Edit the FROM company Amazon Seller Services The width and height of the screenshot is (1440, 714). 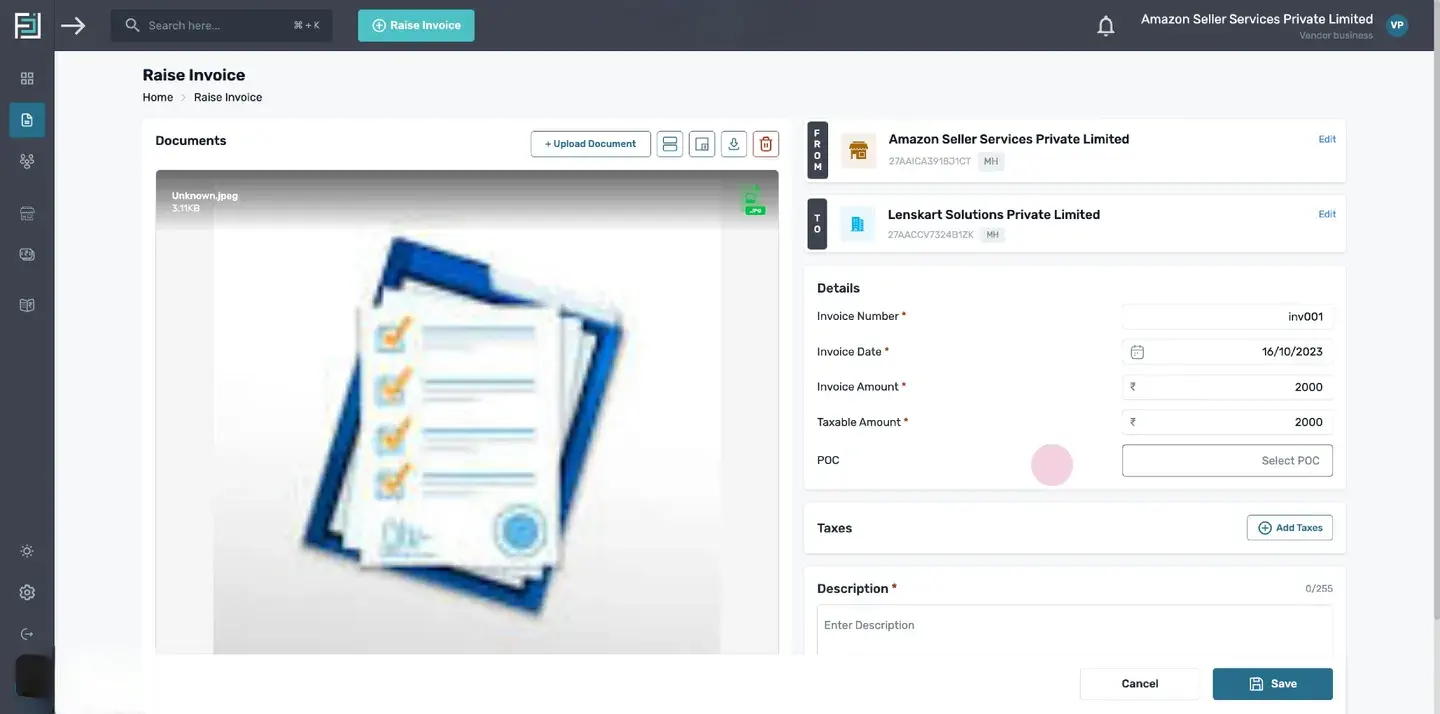(x=1327, y=139)
